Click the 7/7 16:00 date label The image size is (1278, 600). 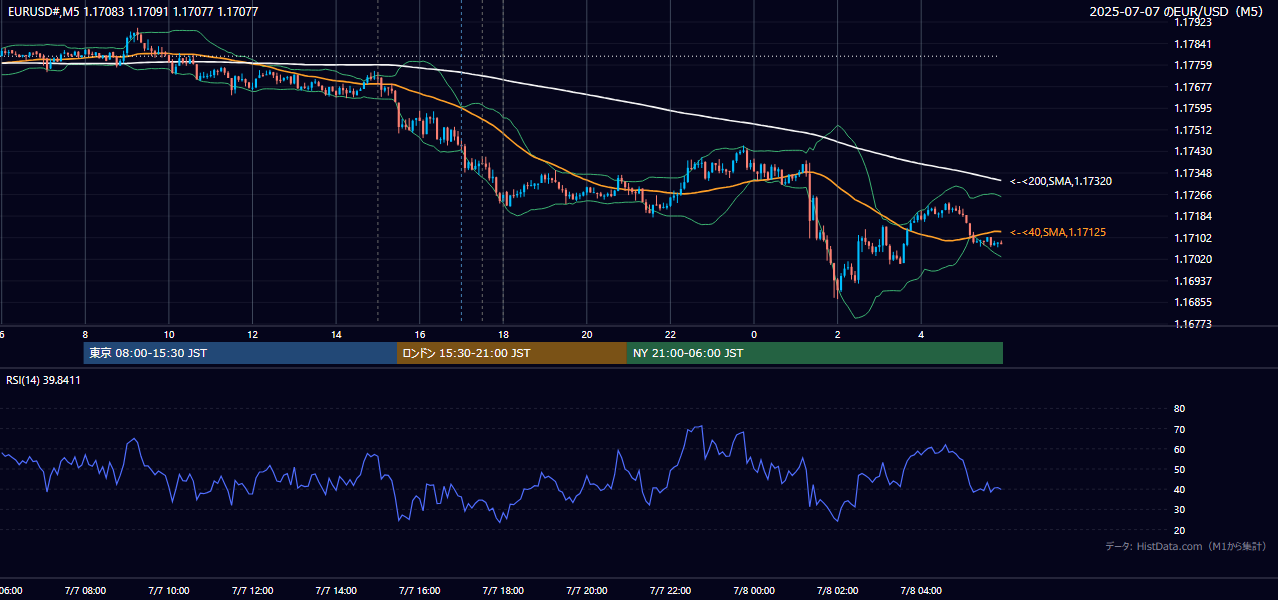click(x=420, y=591)
